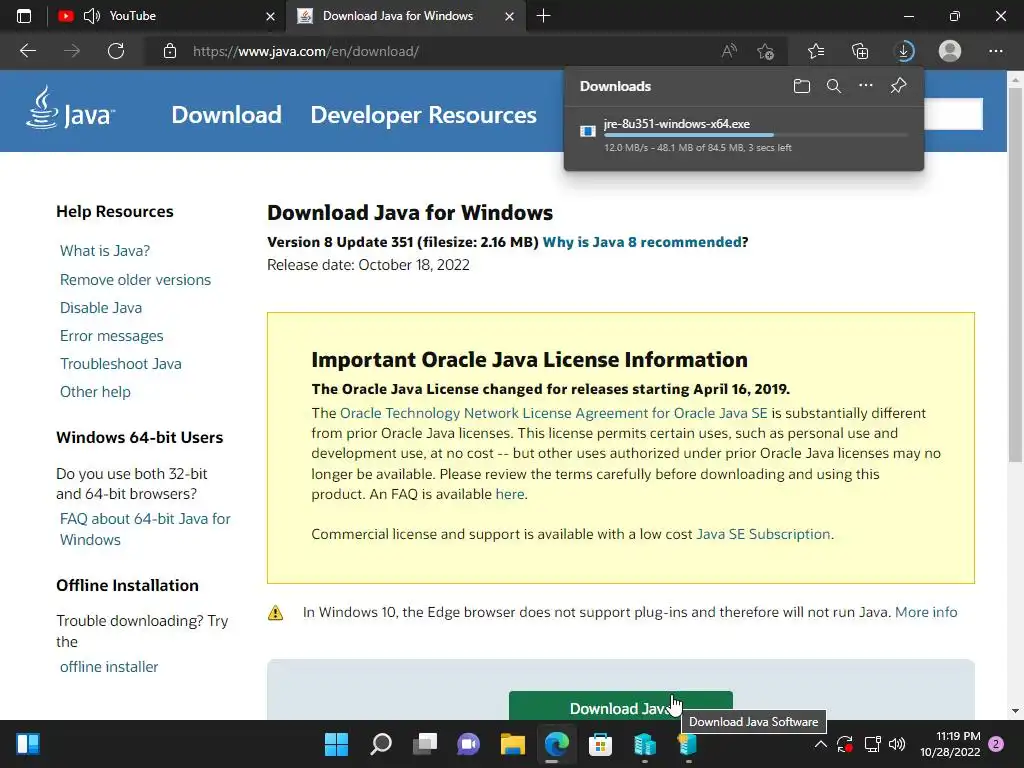Open the Download menu in Java header
This screenshot has width=1024, height=768.
click(x=226, y=115)
